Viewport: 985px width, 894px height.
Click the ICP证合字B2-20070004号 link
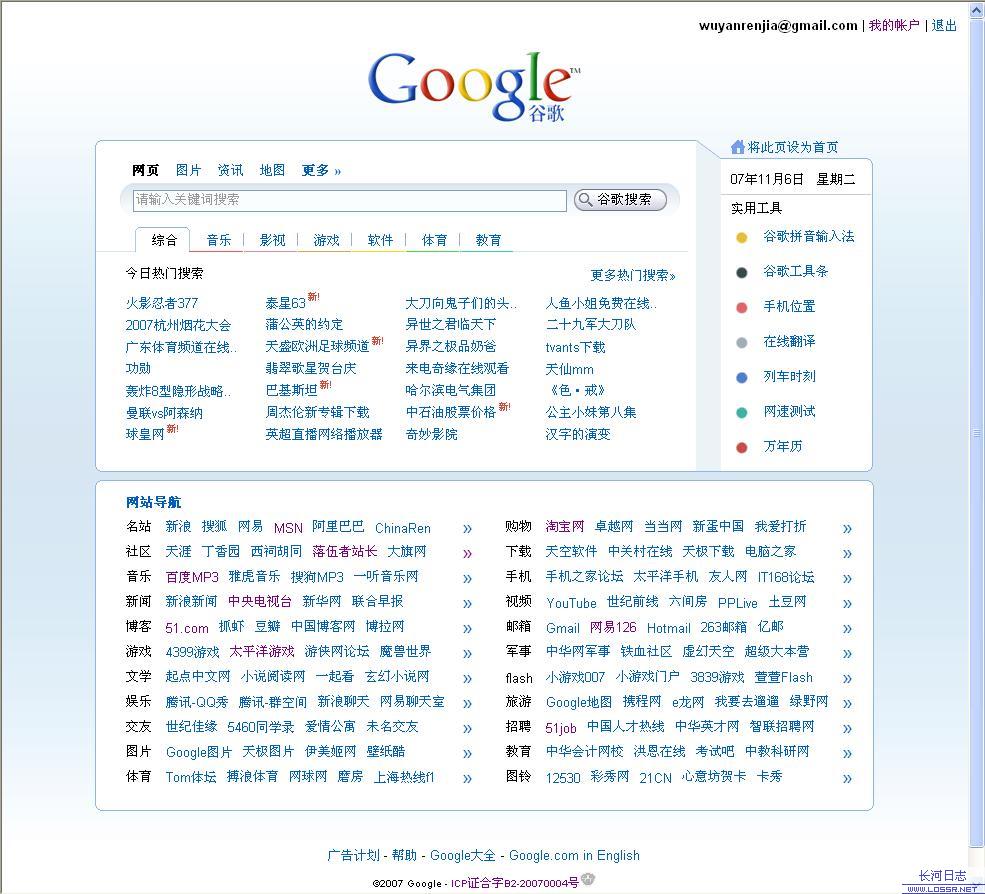tap(514, 883)
